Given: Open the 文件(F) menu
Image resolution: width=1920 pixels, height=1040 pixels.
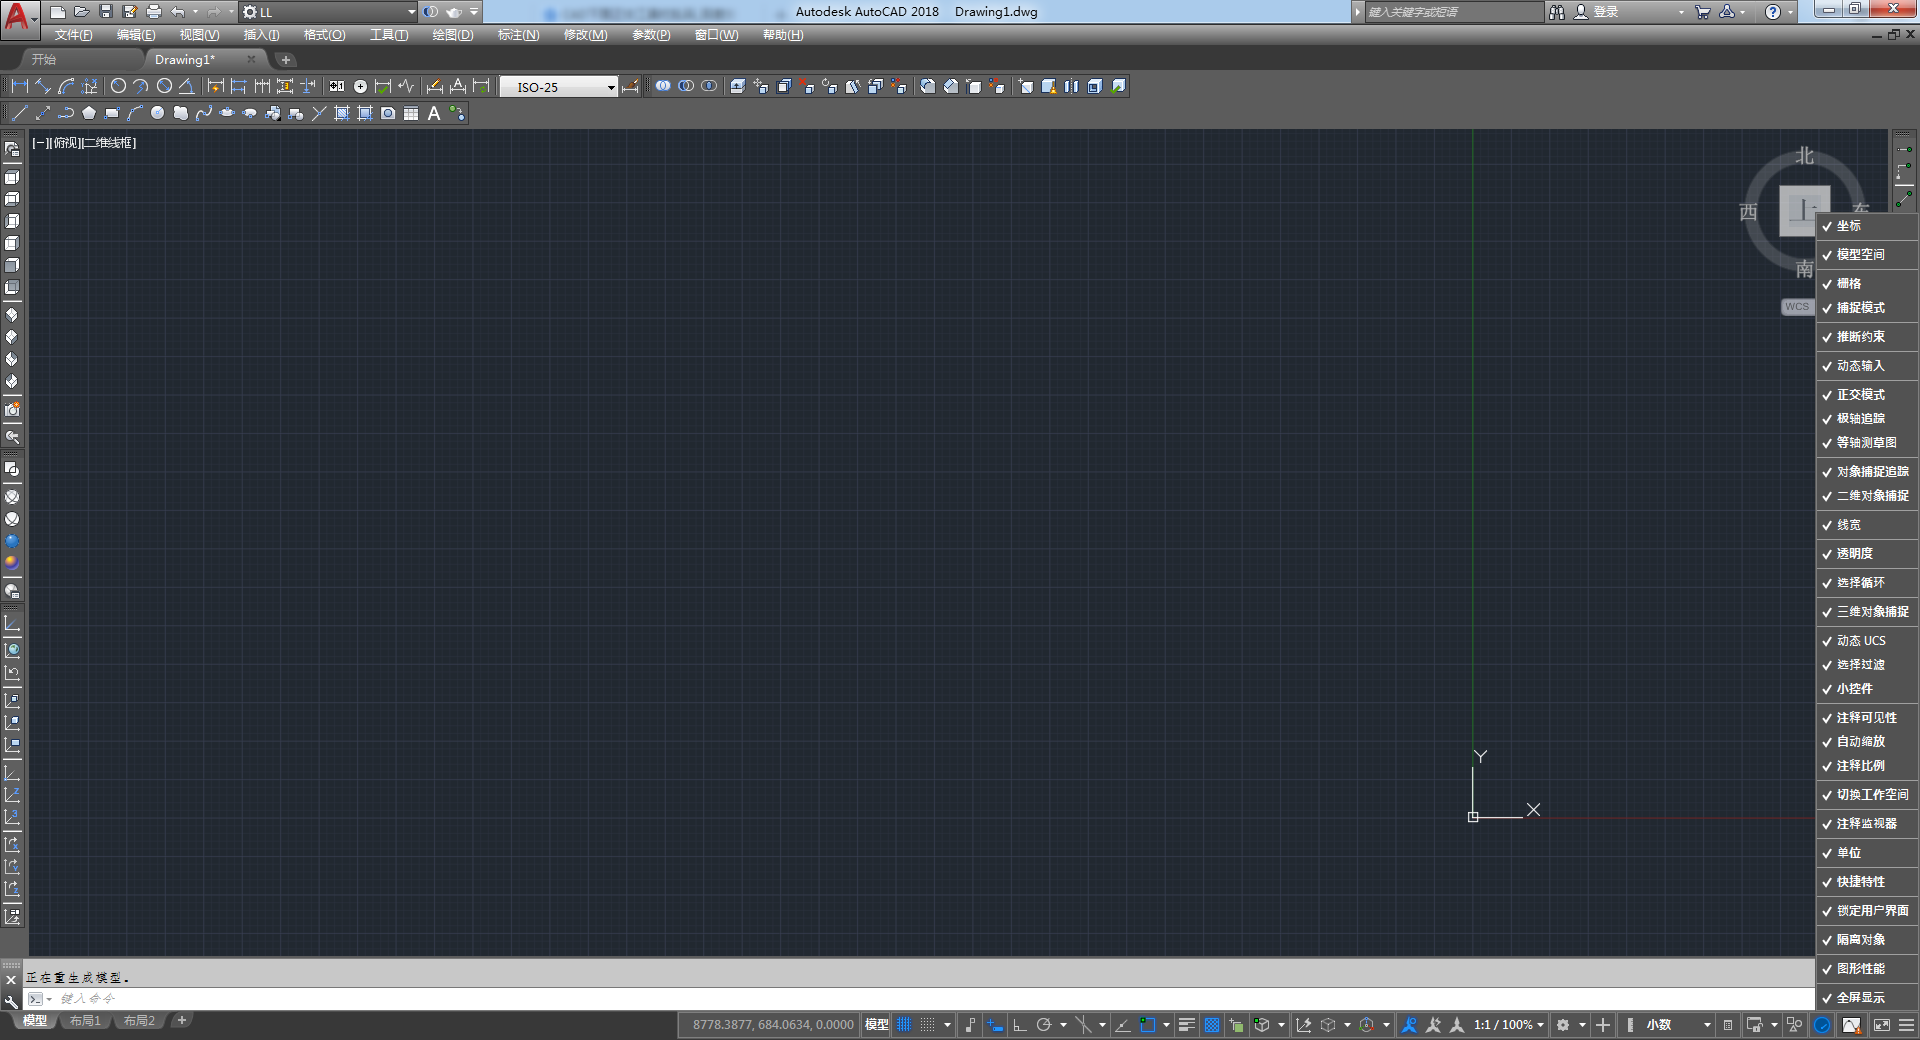Looking at the screenshot, I should 73,35.
